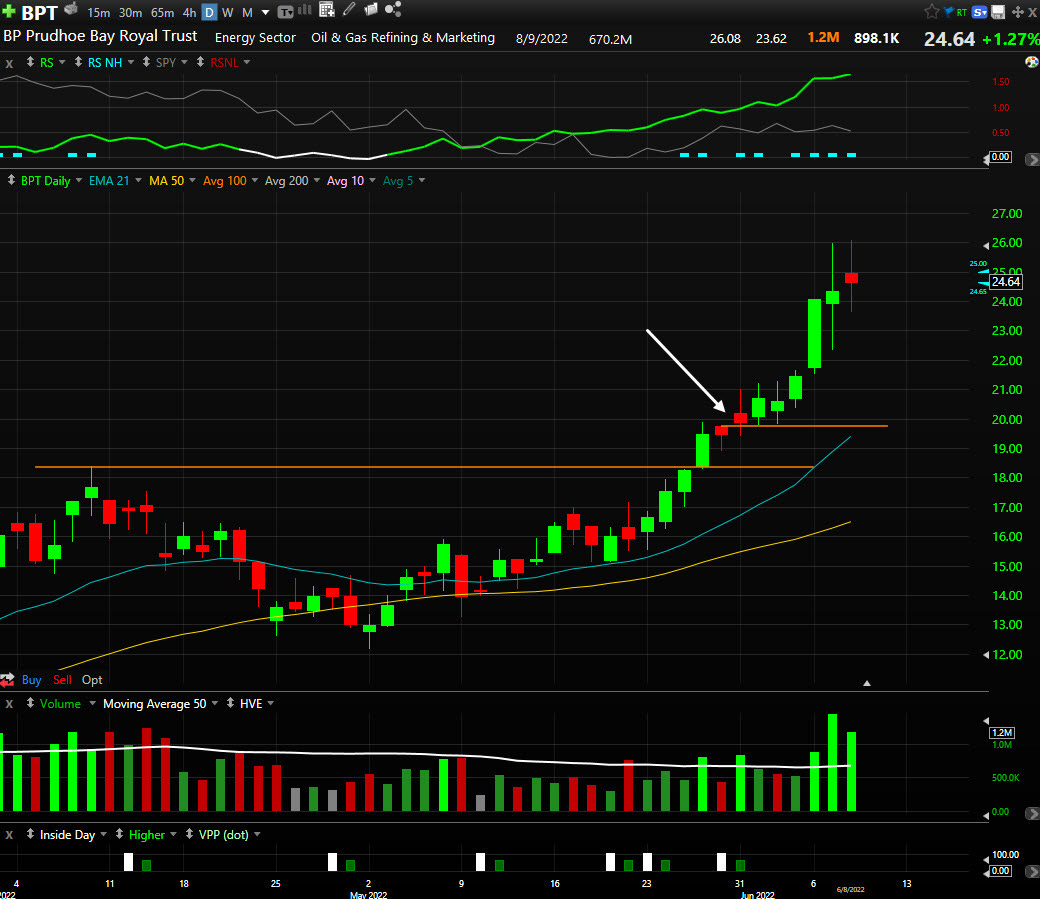Click reorder arrows beside Higher label

coord(119,834)
